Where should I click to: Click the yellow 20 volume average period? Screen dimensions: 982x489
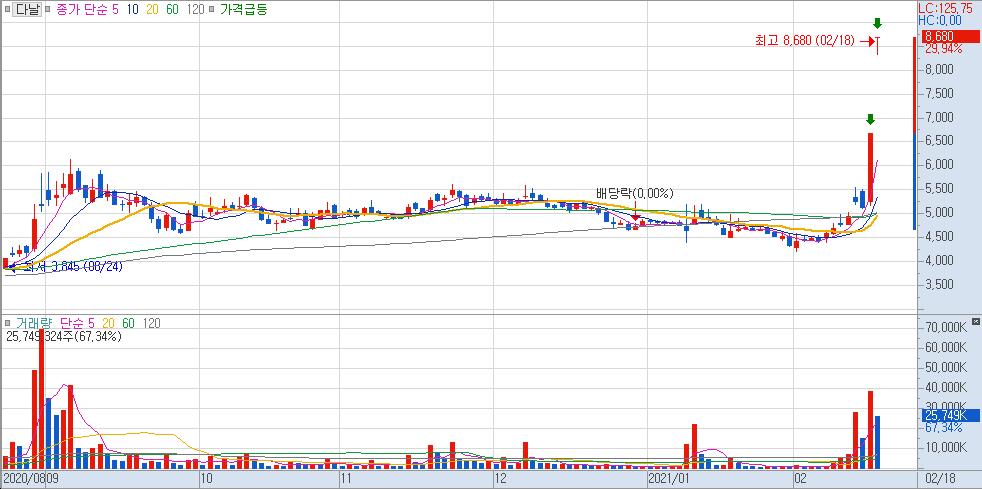pyautogui.click(x=108, y=323)
